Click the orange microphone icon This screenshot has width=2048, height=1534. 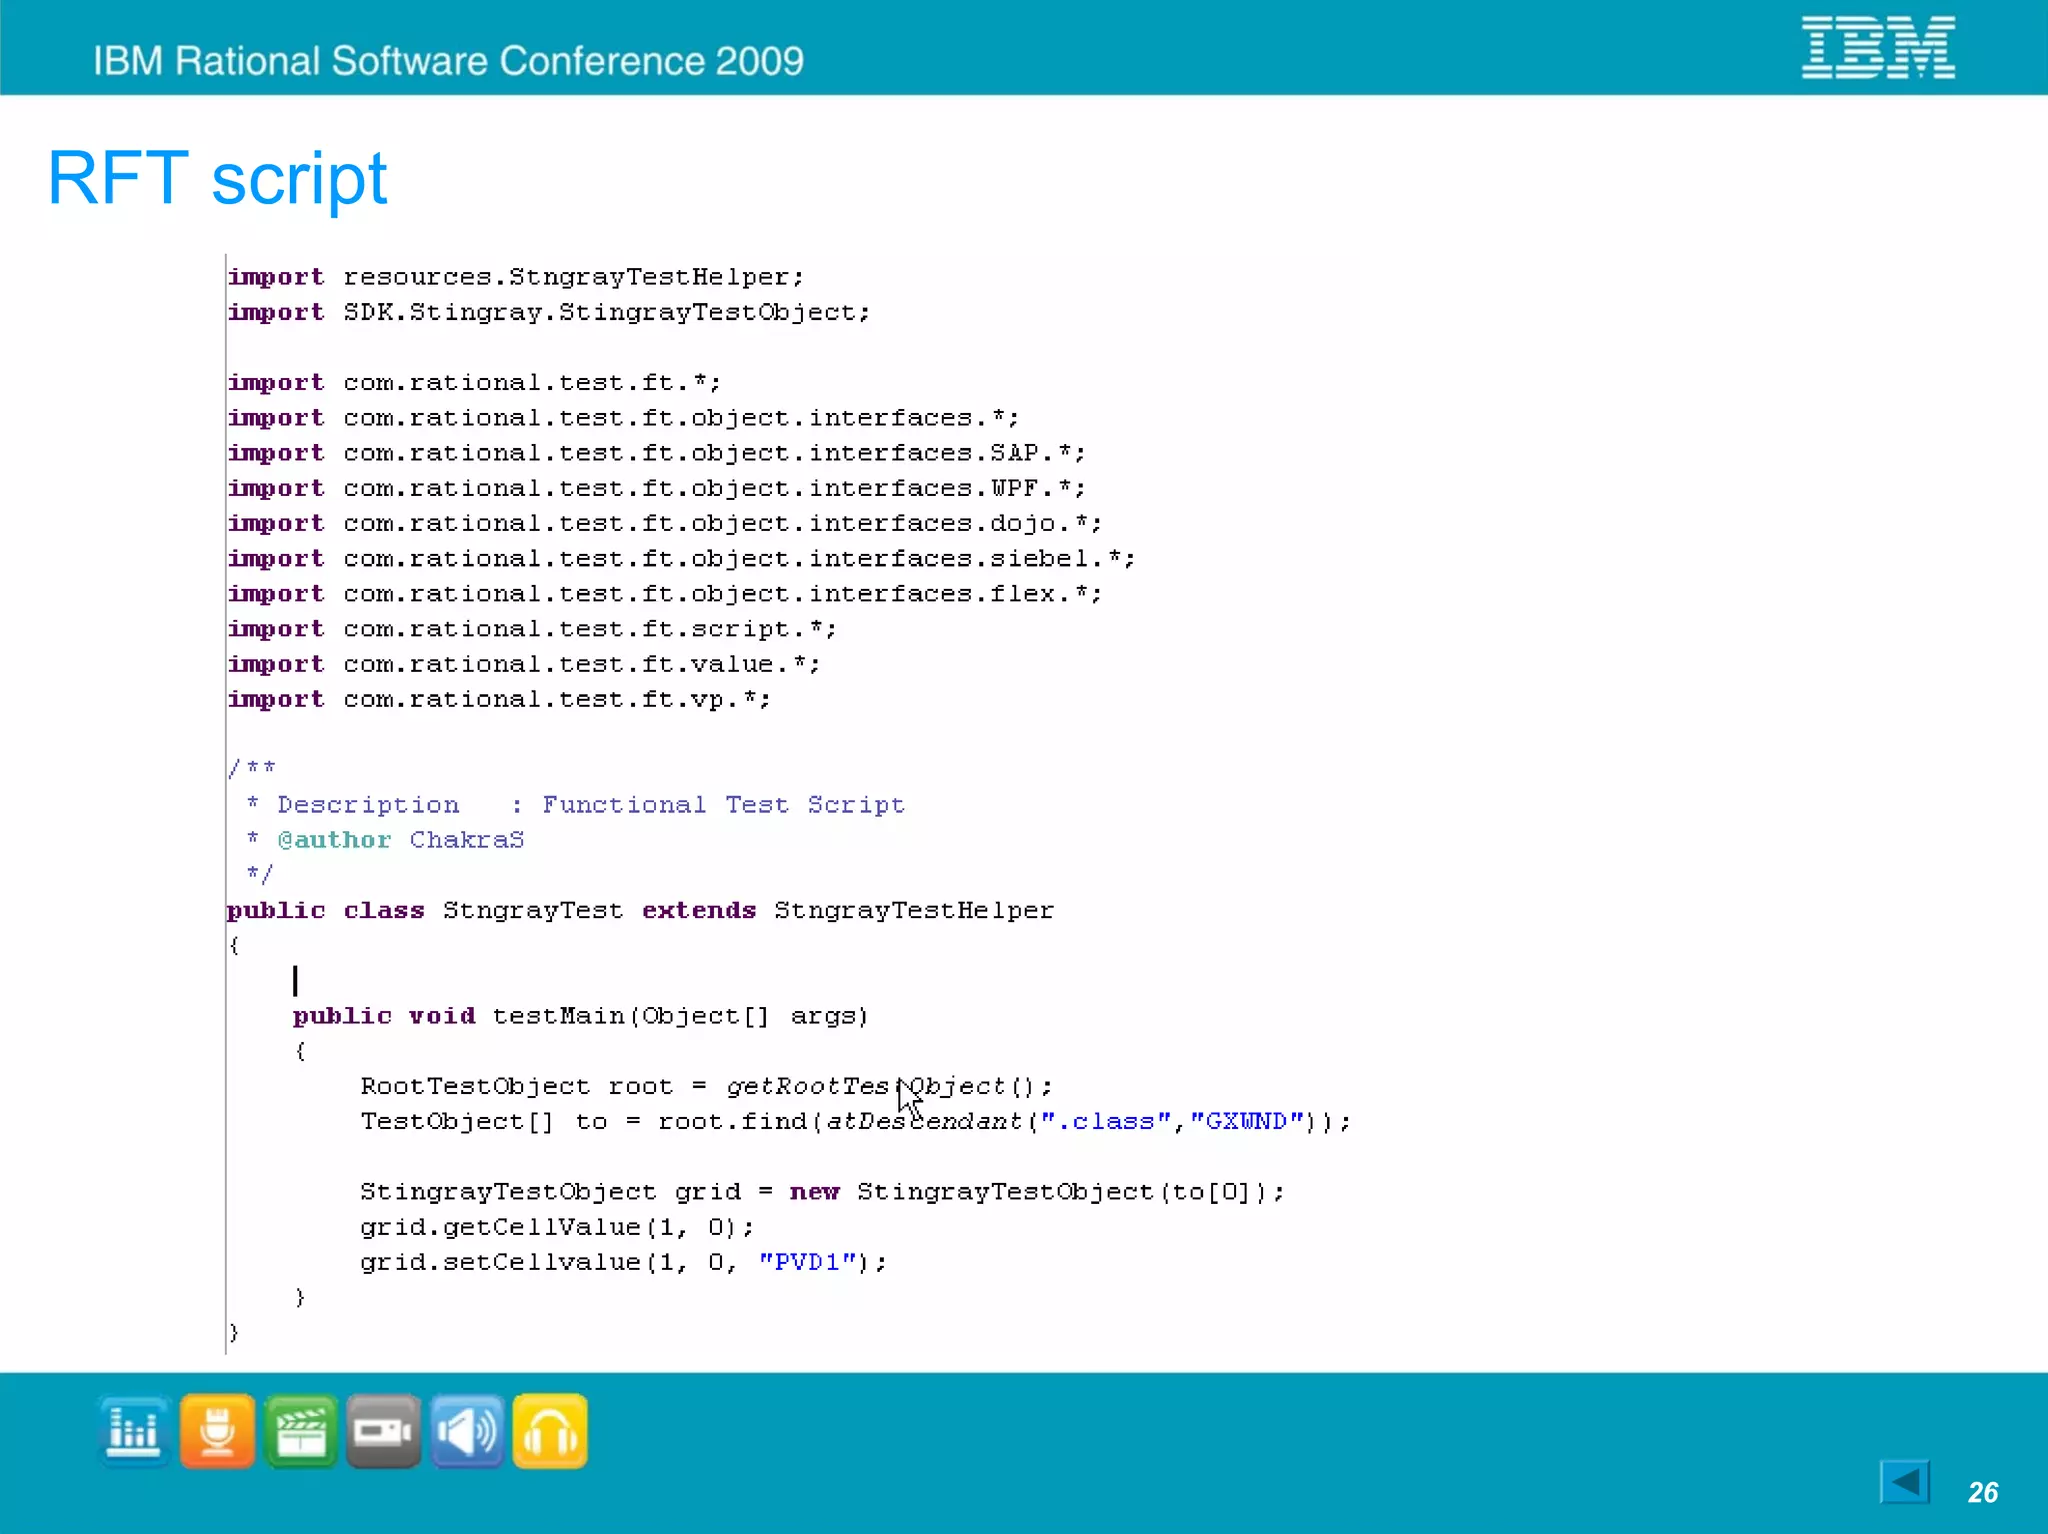(x=217, y=1431)
